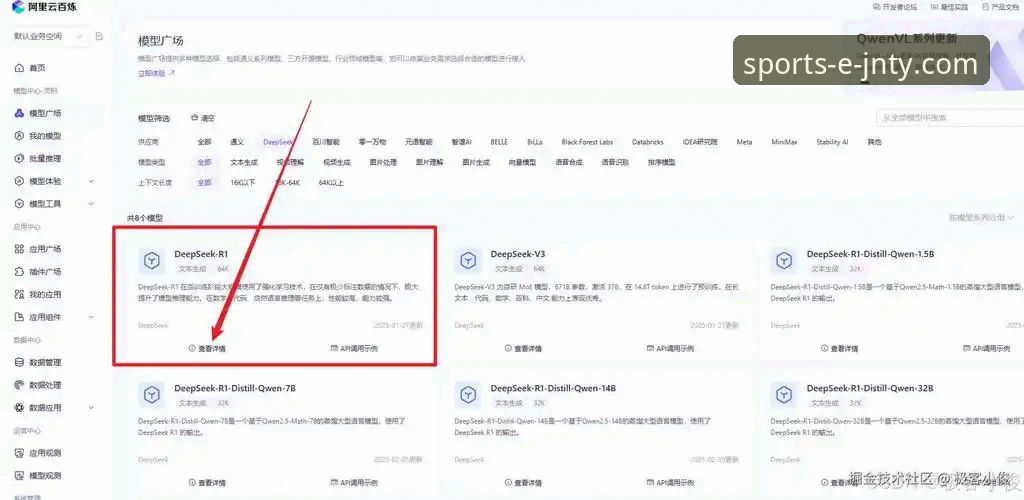Click the 数据应用 sidebar icon
The height and width of the screenshot is (500, 1024).
pyautogui.click(x=19, y=407)
